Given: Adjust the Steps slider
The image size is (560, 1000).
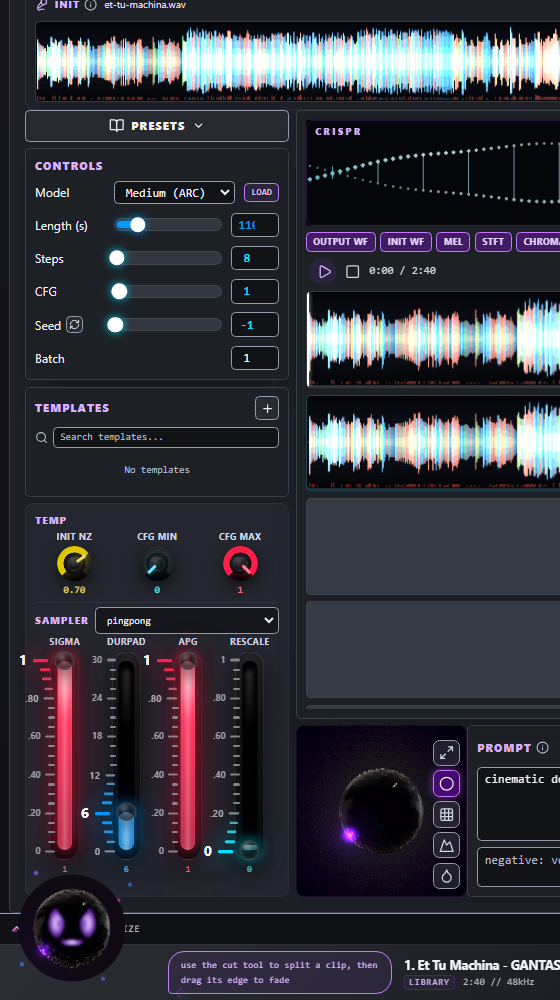Looking at the screenshot, I should (168, 258).
